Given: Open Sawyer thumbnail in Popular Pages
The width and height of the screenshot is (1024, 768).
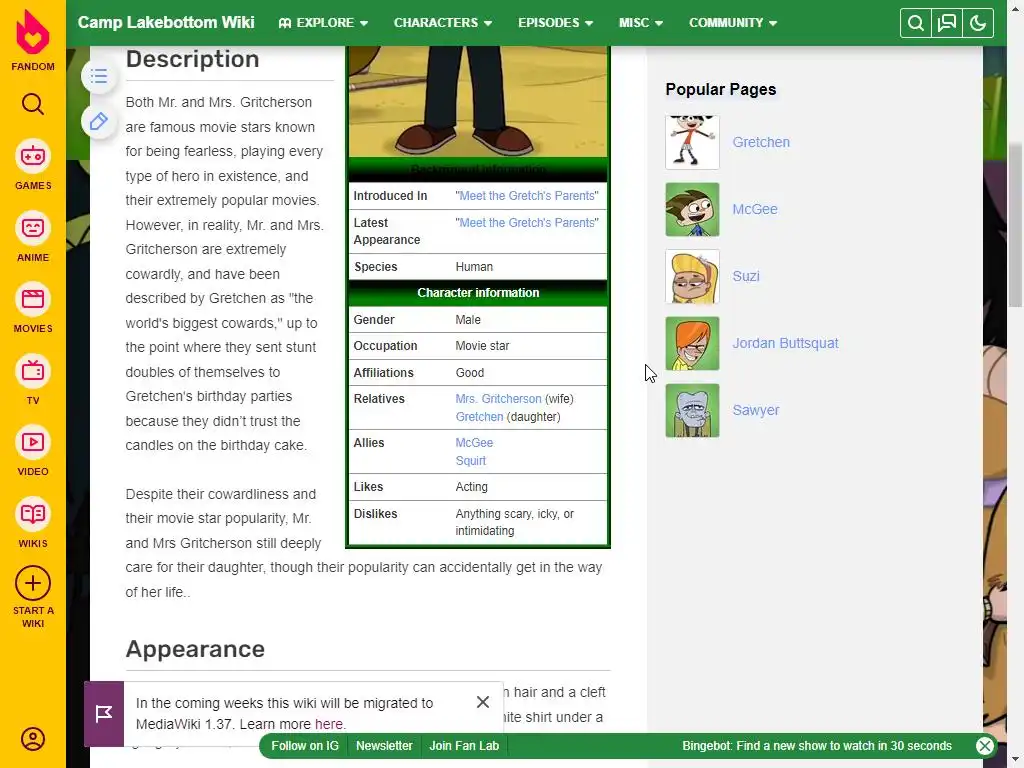Looking at the screenshot, I should pos(692,410).
